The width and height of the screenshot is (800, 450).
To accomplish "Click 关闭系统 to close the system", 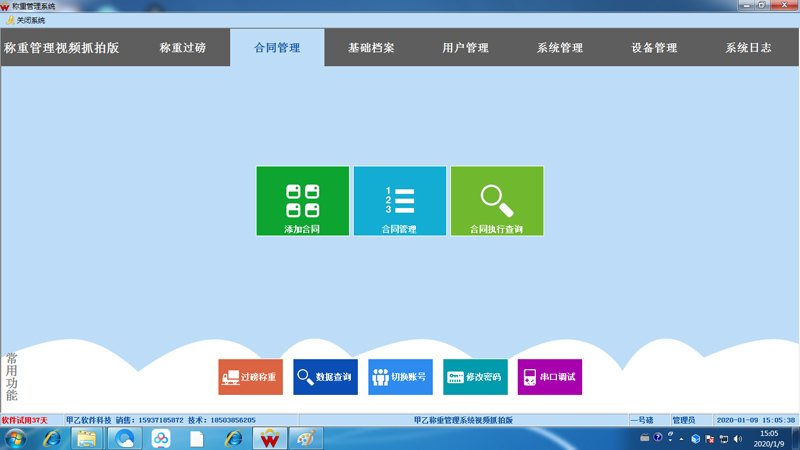I will point(26,20).
